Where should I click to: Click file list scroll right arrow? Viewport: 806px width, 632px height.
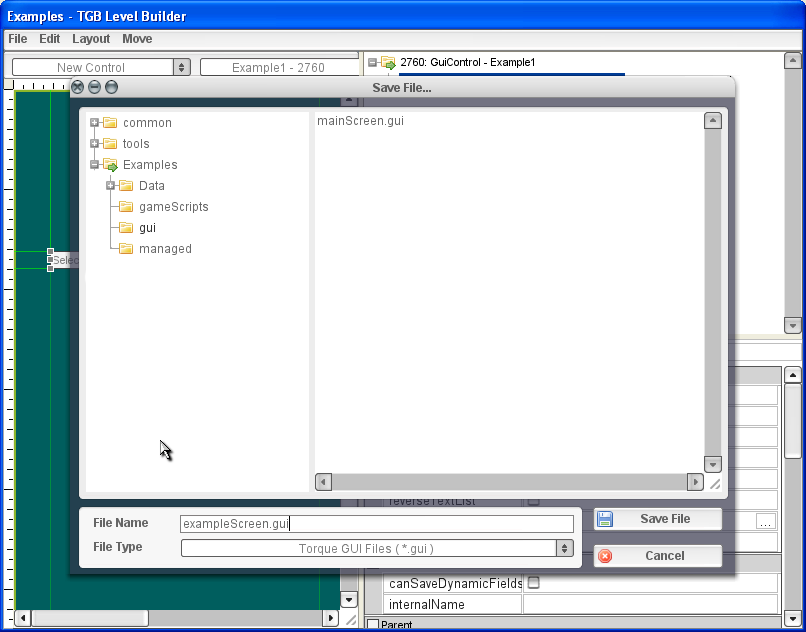(695, 482)
